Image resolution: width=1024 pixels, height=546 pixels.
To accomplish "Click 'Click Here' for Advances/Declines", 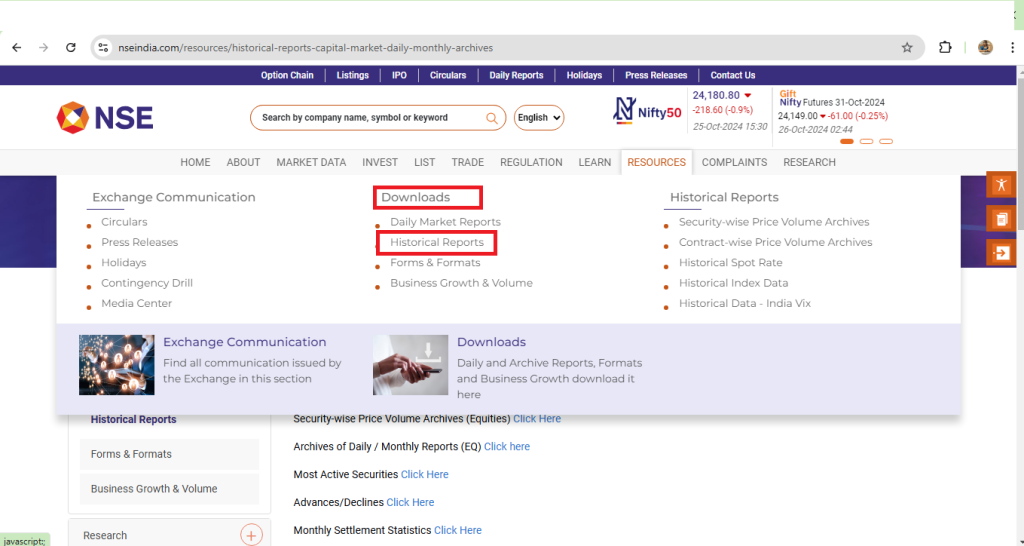I will pyautogui.click(x=410, y=502).
